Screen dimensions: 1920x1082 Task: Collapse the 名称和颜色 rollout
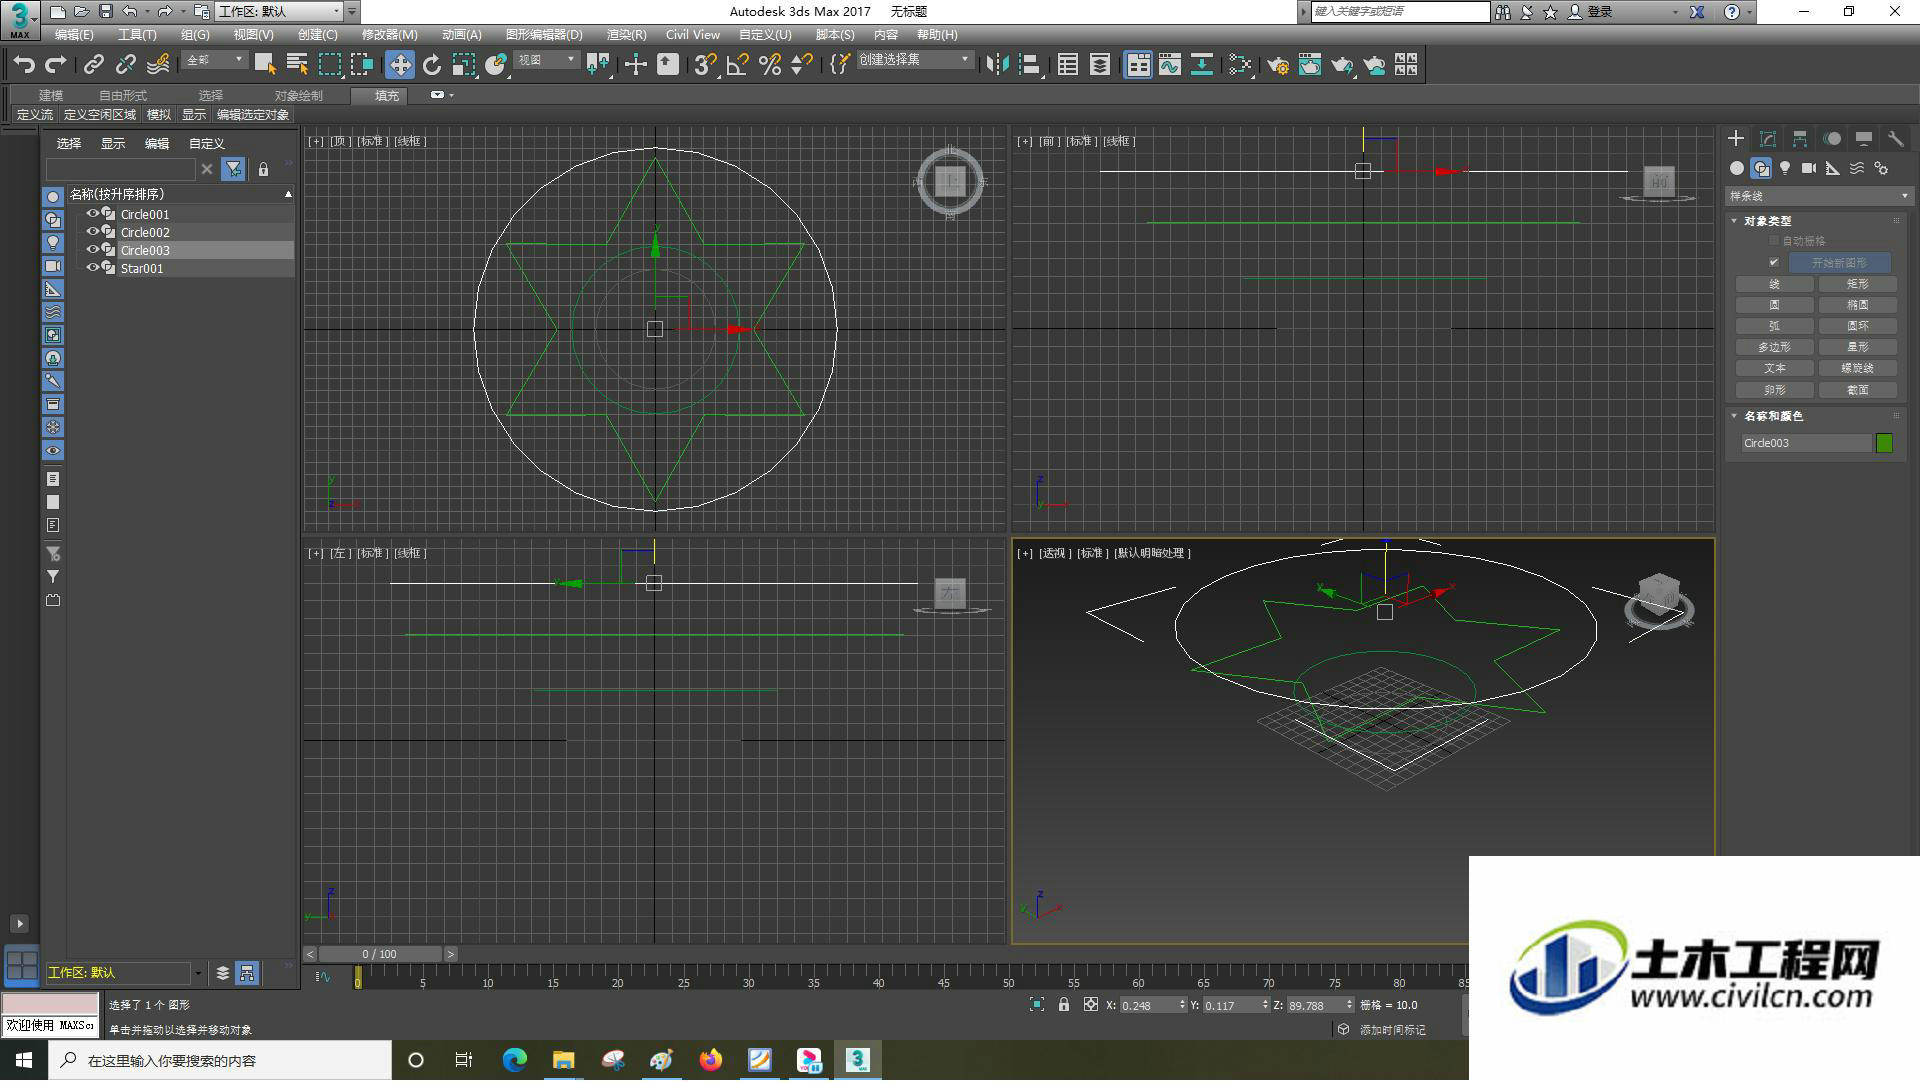(x=1772, y=416)
